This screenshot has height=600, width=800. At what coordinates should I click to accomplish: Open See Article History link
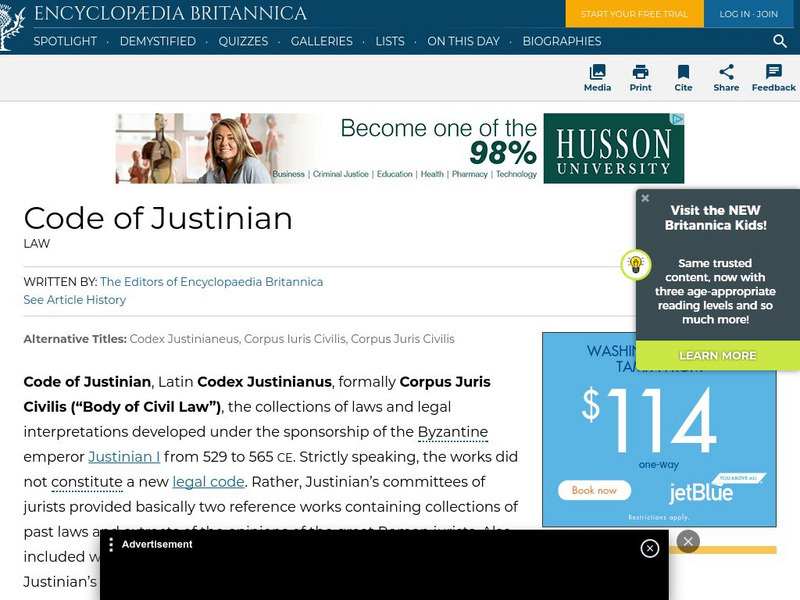74,300
